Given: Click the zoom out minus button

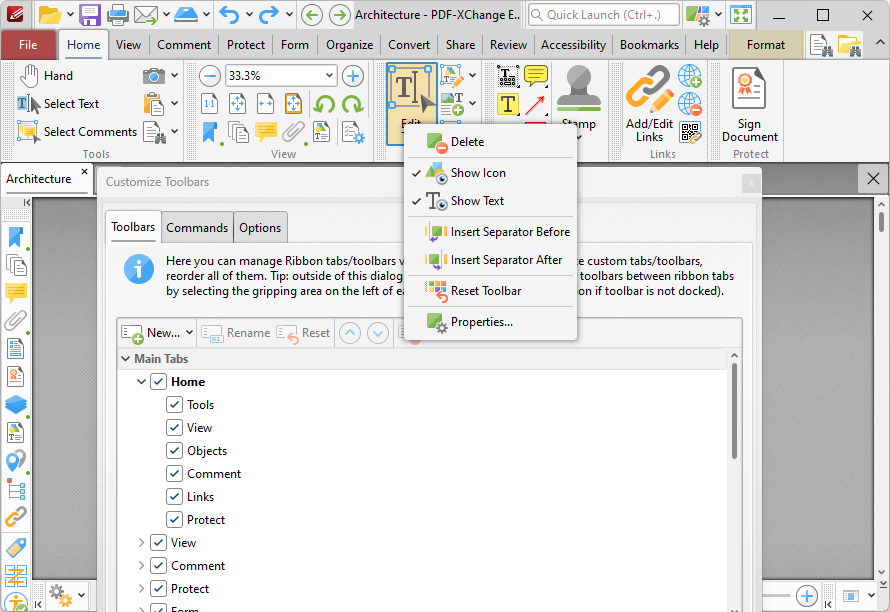Looking at the screenshot, I should coord(210,76).
